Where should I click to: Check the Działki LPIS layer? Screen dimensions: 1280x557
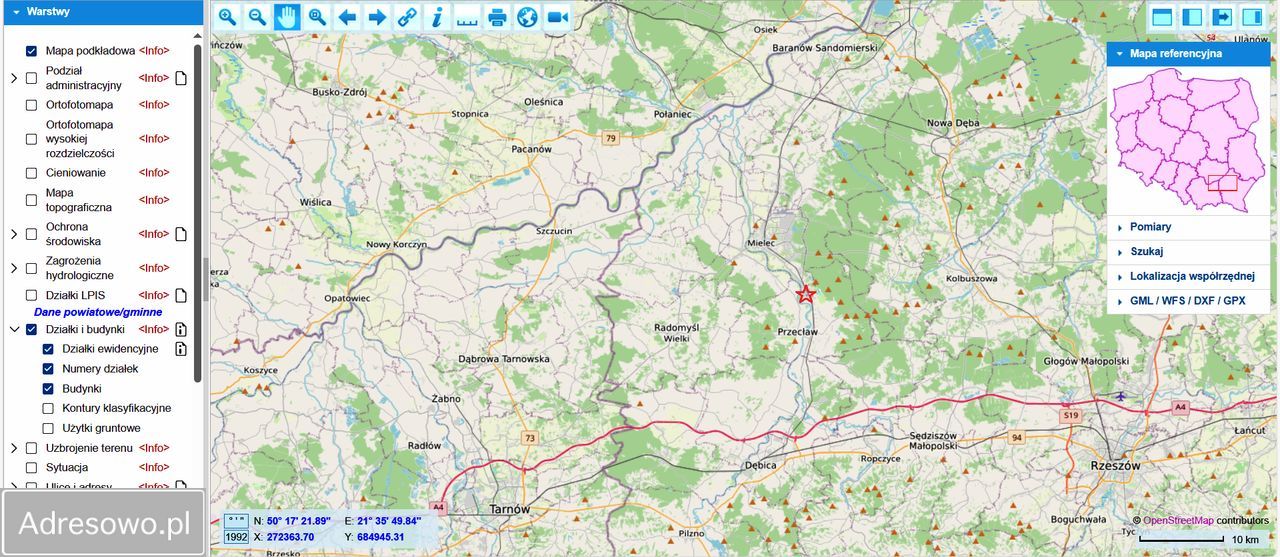(x=31, y=295)
